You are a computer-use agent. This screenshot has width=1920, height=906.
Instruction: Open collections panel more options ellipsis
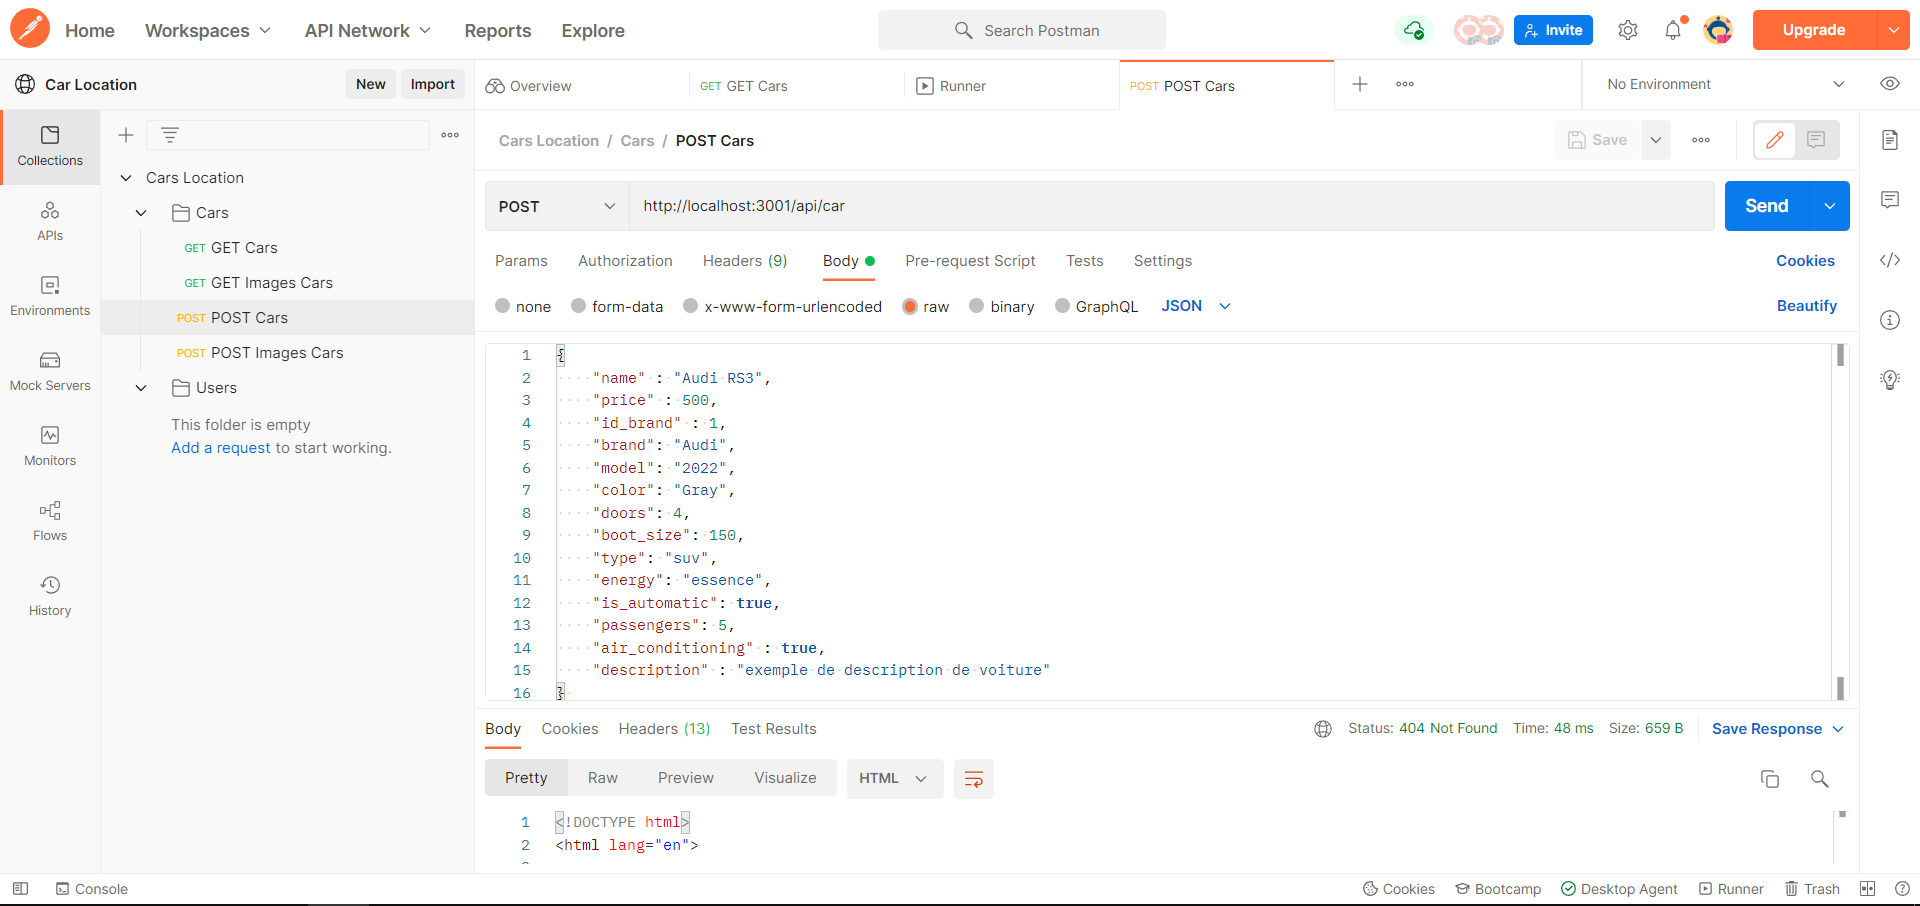pos(450,135)
